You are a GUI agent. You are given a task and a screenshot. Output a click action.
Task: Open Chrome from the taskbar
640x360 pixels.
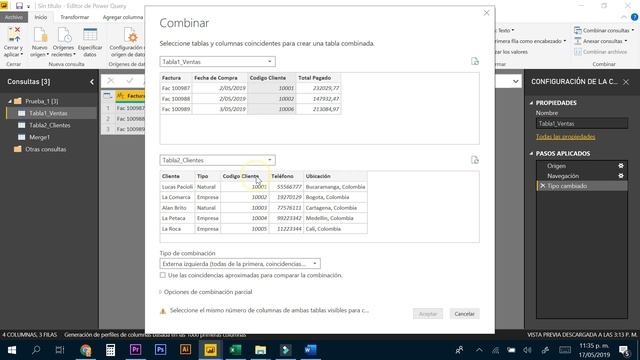pos(86,350)
